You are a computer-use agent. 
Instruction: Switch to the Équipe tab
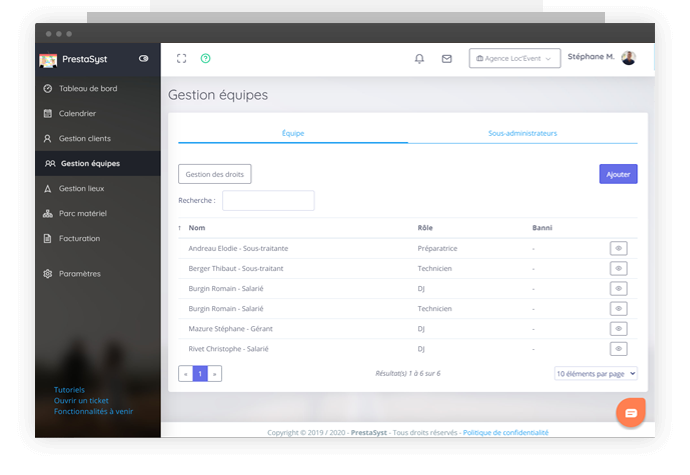(x=293, y=133)
